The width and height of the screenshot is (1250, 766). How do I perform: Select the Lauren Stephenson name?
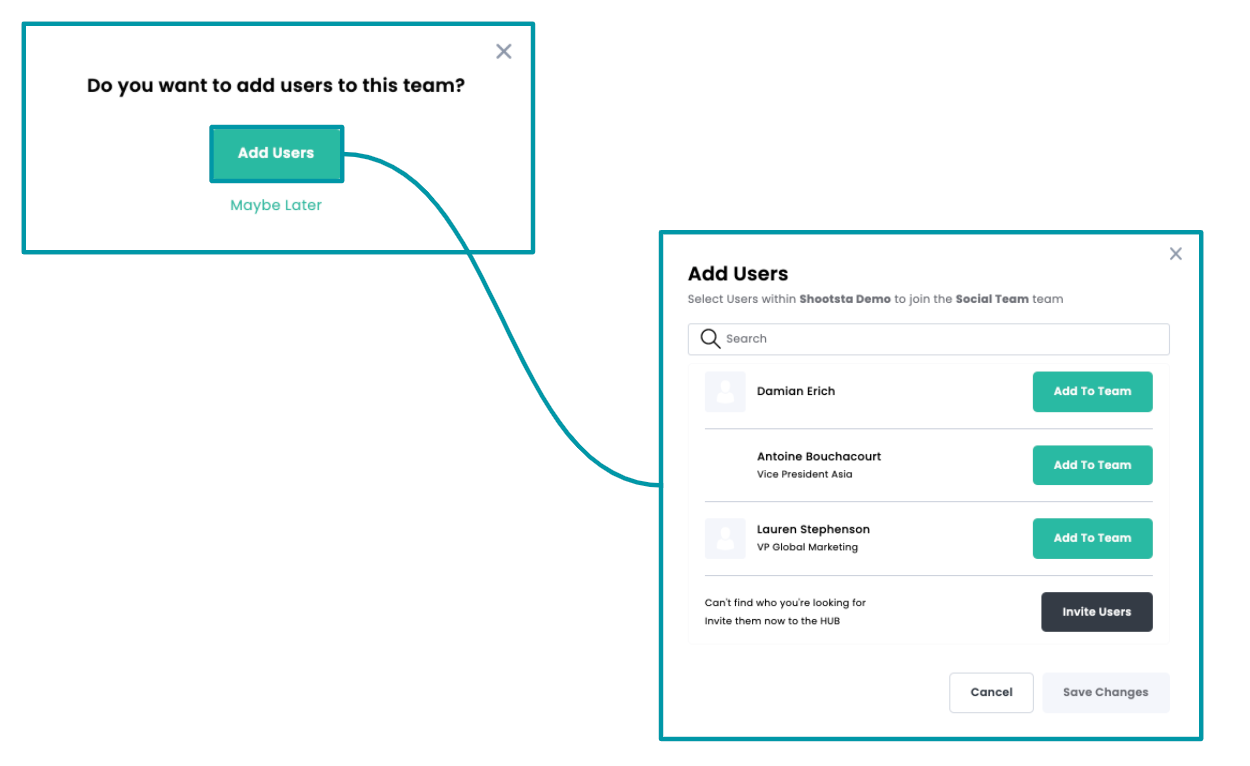click(x=813, y=529)
